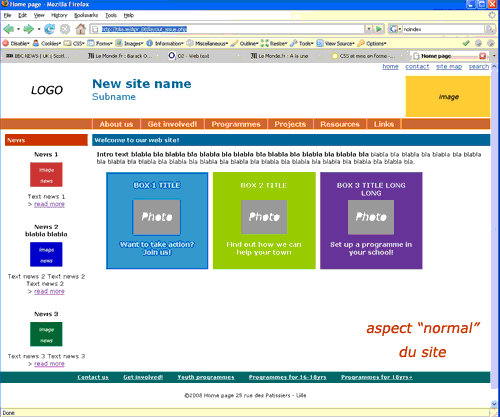Open the About us navigation item
This screenshot has width=500, height=417.
[x=116, y=124]
